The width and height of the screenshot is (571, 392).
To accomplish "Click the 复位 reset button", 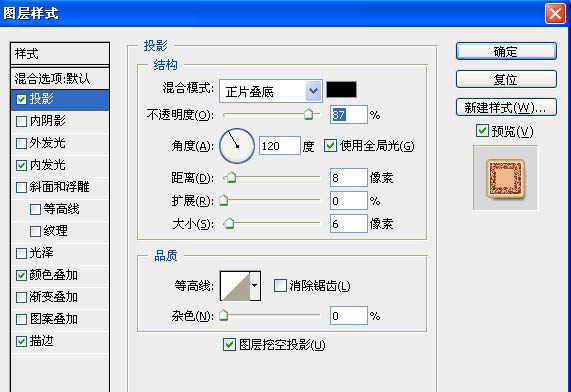I will click(x=506, y=79).
